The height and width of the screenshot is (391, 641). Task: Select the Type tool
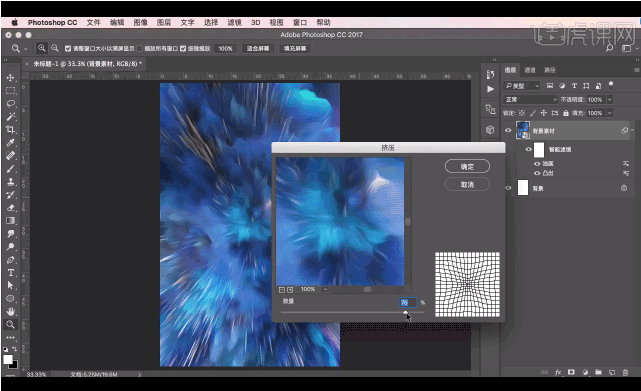point(11,273)
